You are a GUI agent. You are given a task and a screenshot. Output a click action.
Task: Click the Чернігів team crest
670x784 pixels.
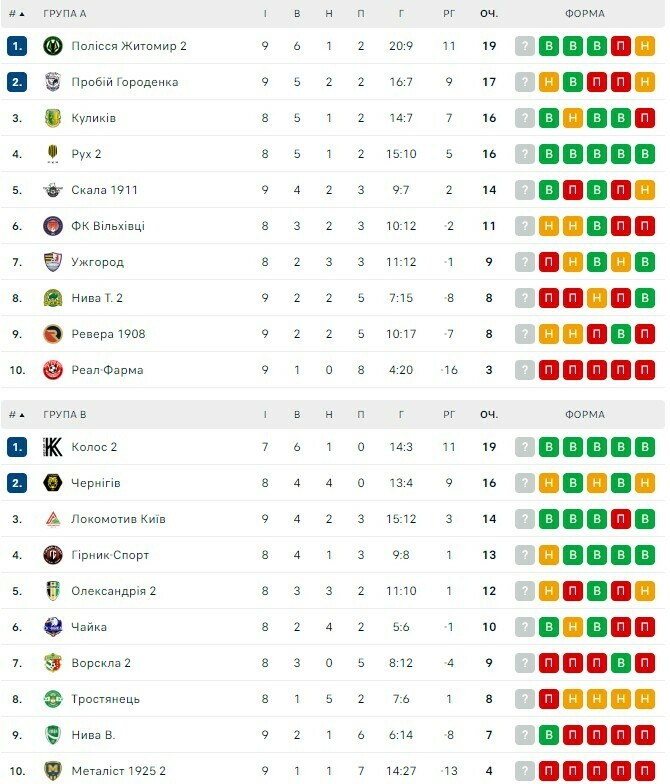pos(53,483)
